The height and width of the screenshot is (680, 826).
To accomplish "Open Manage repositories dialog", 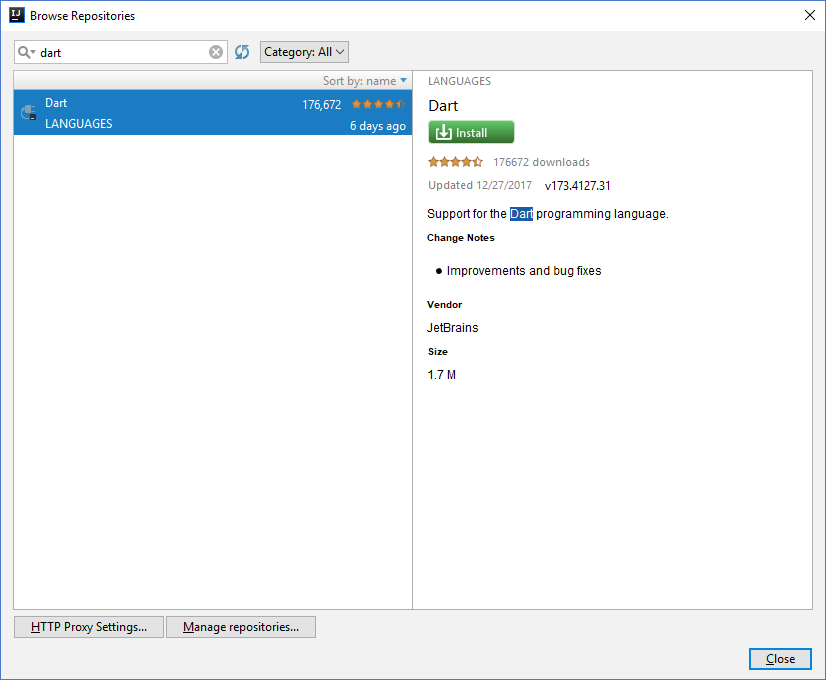I will point(241,627).
